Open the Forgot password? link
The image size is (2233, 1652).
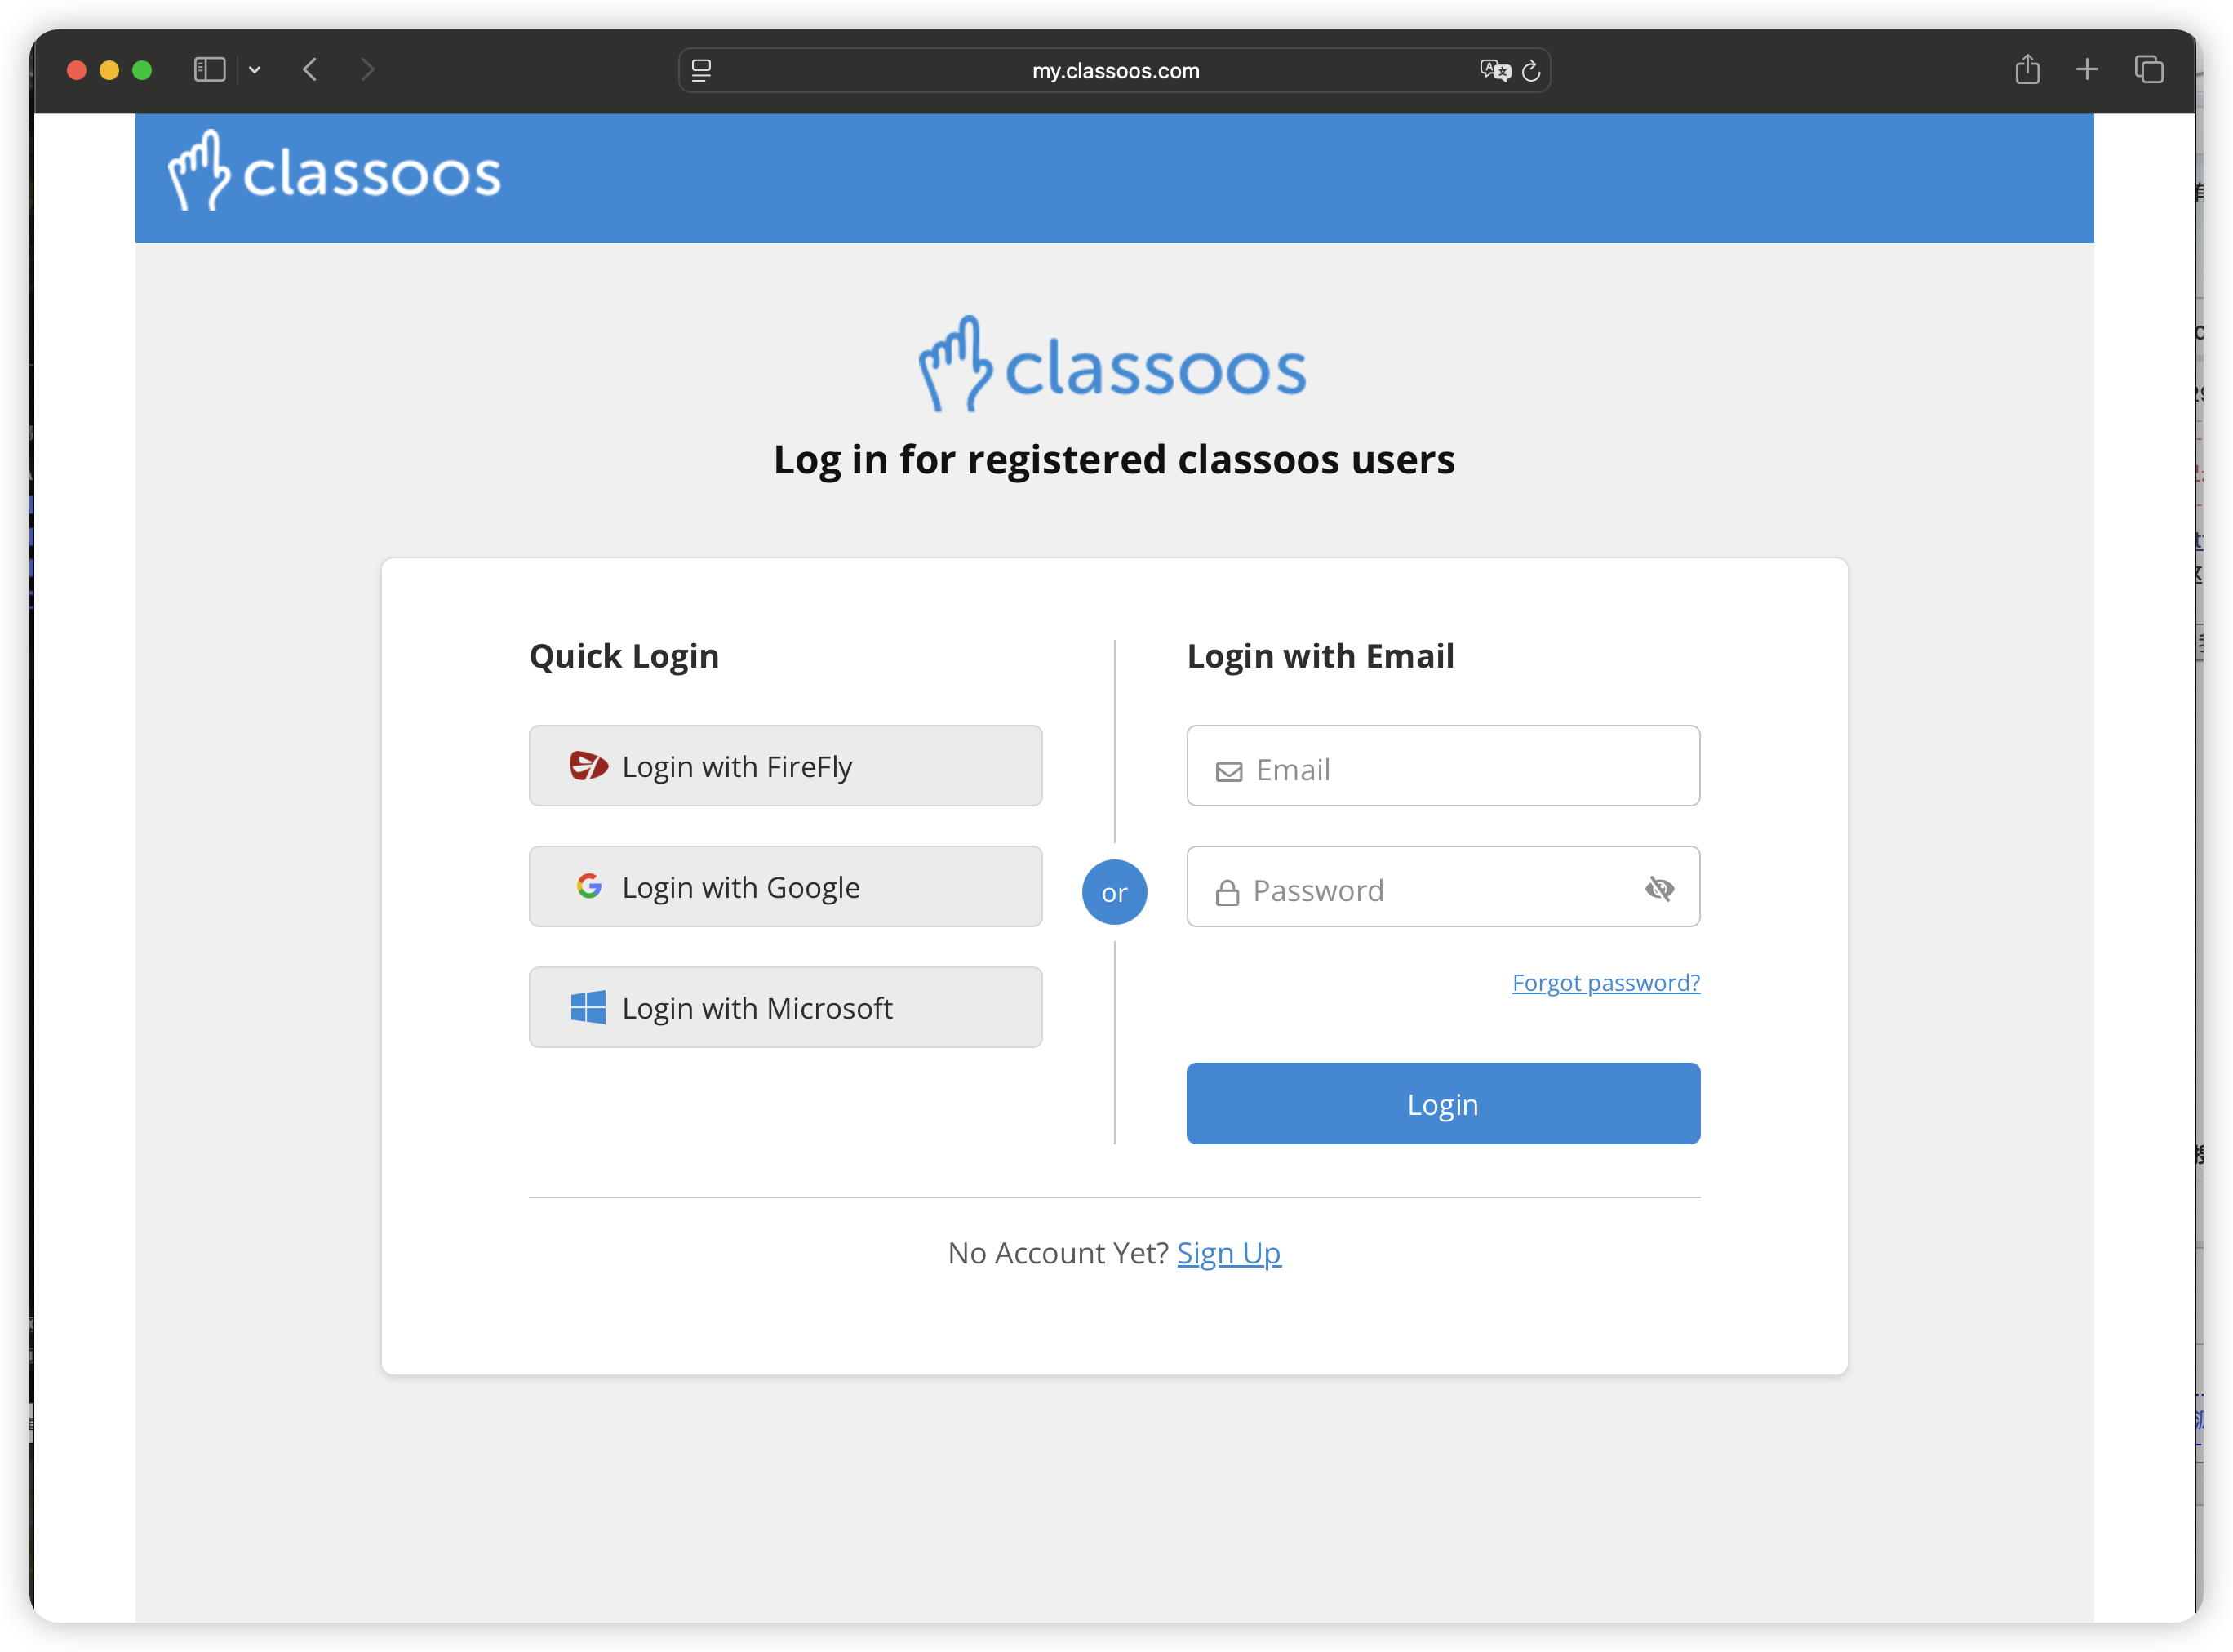tap(1605, 983)
